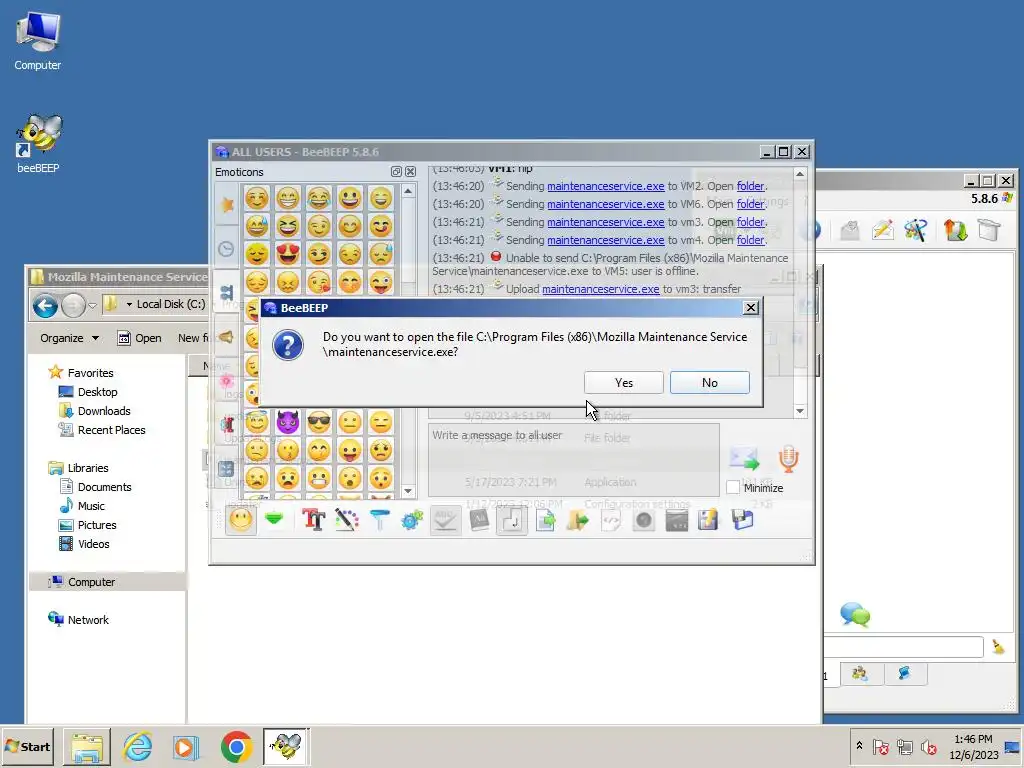
Task: Open font color pencil palette icon
Action: click(x=347, y=520)
